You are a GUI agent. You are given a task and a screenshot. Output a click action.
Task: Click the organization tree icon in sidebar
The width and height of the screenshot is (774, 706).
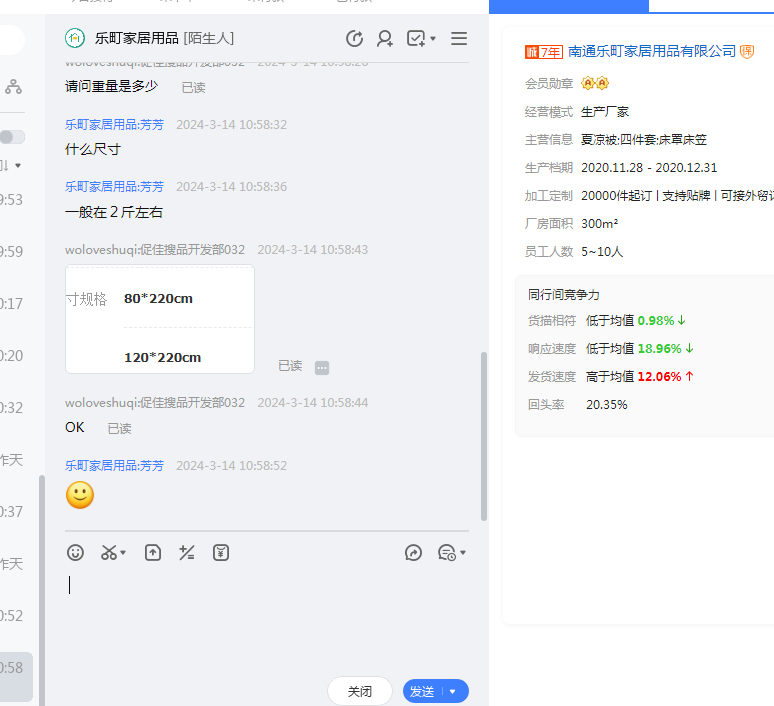click(x=13, y=87)
